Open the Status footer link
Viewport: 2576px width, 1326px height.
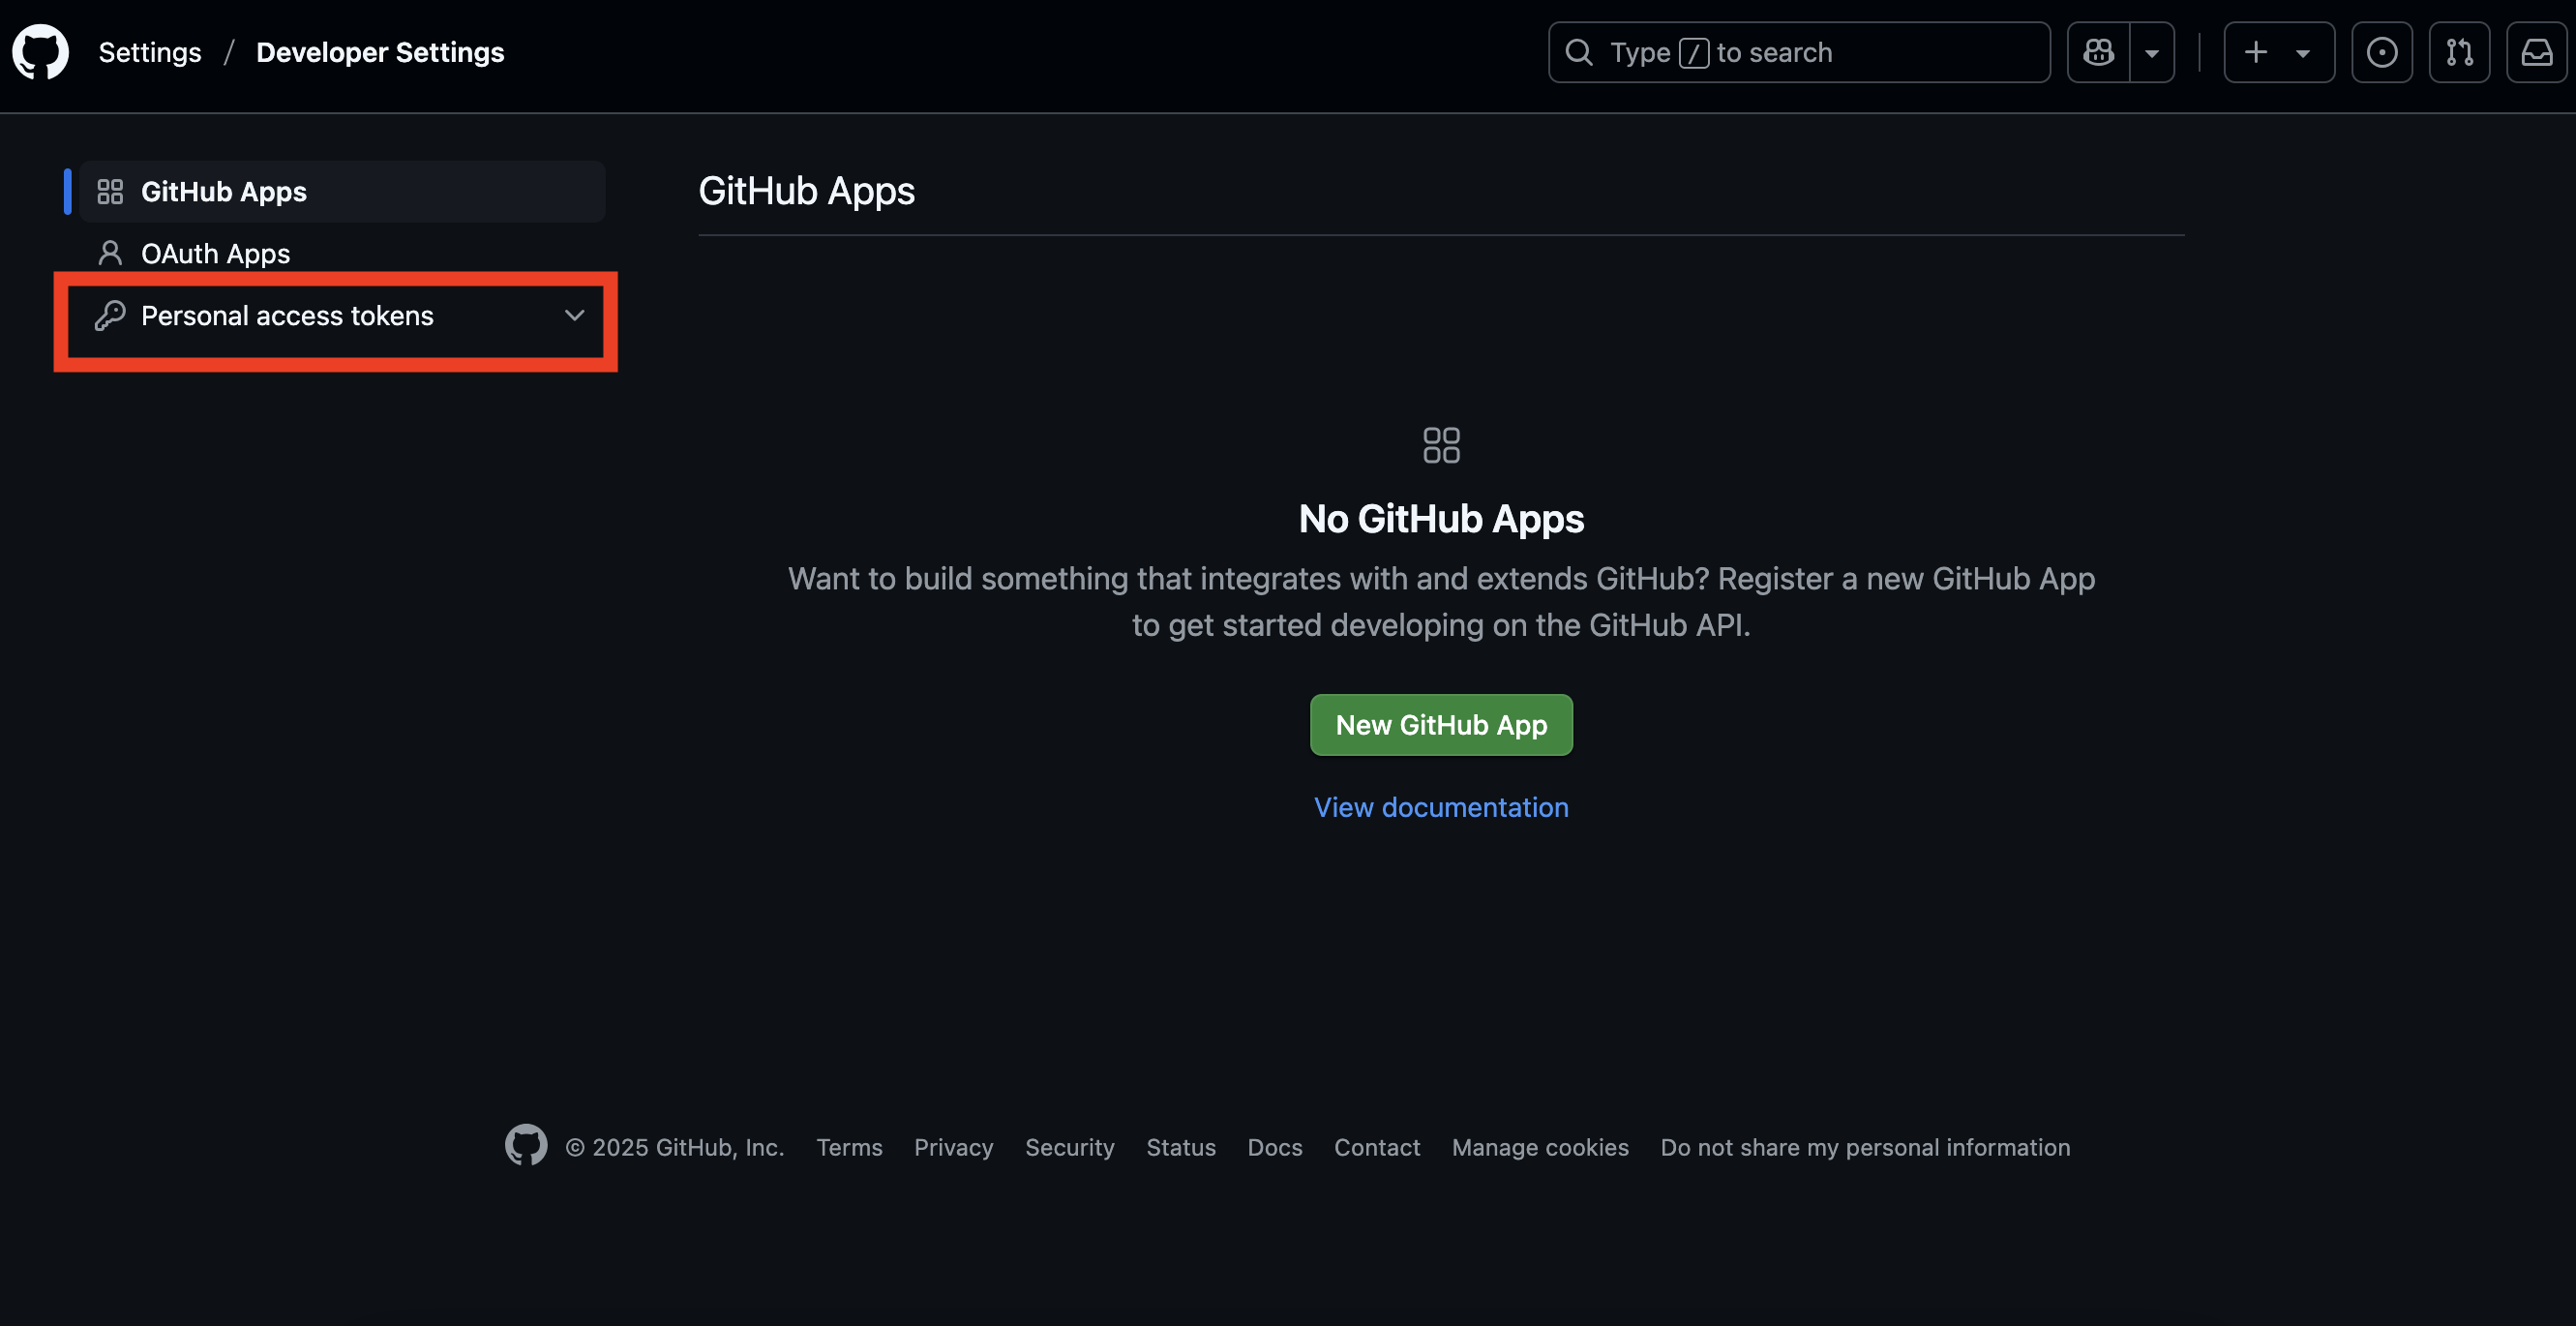pos(1181,1147)
